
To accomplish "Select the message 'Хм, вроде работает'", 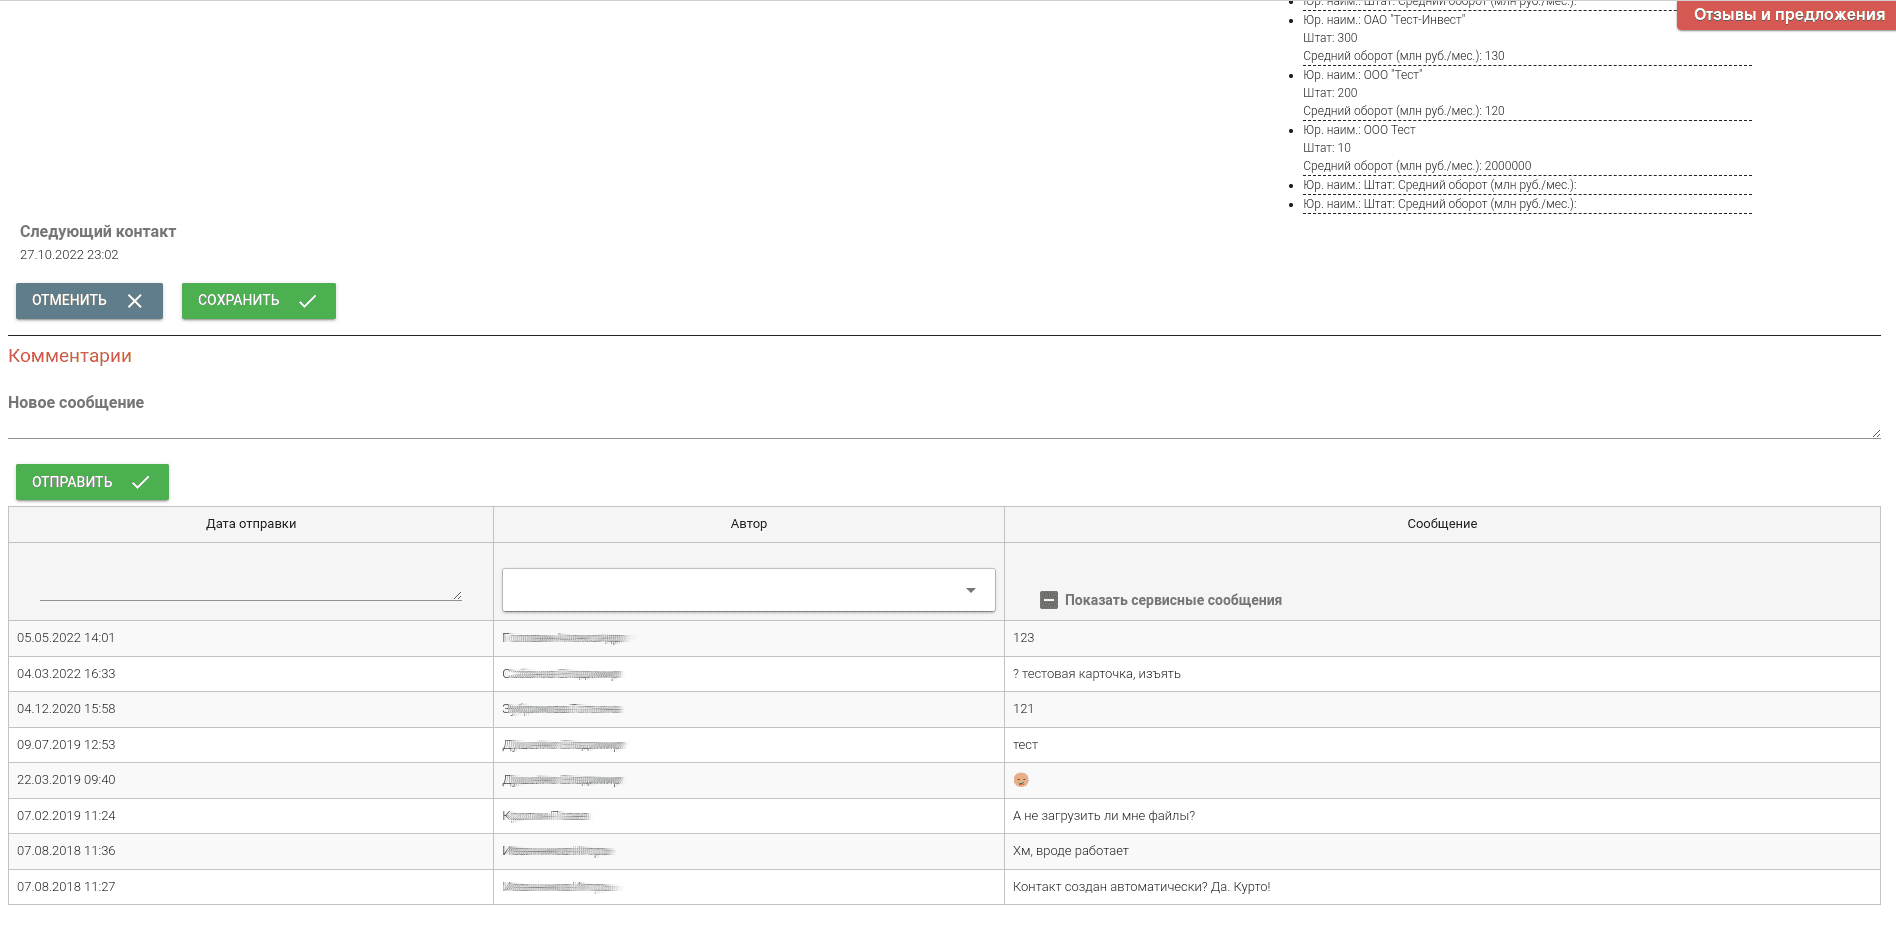I will tap(1070, 851).
